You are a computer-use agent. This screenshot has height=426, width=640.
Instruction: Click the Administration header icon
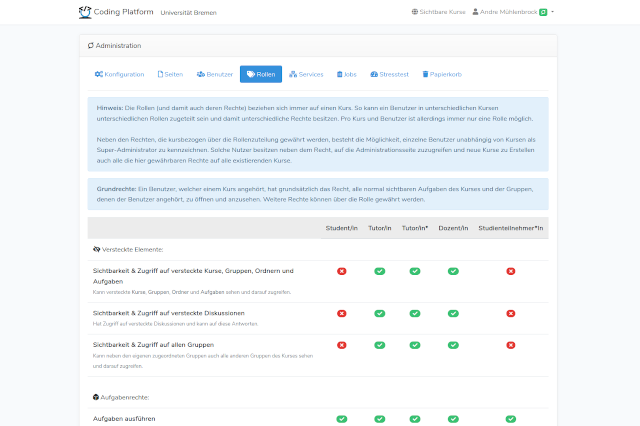pos(91,45)
